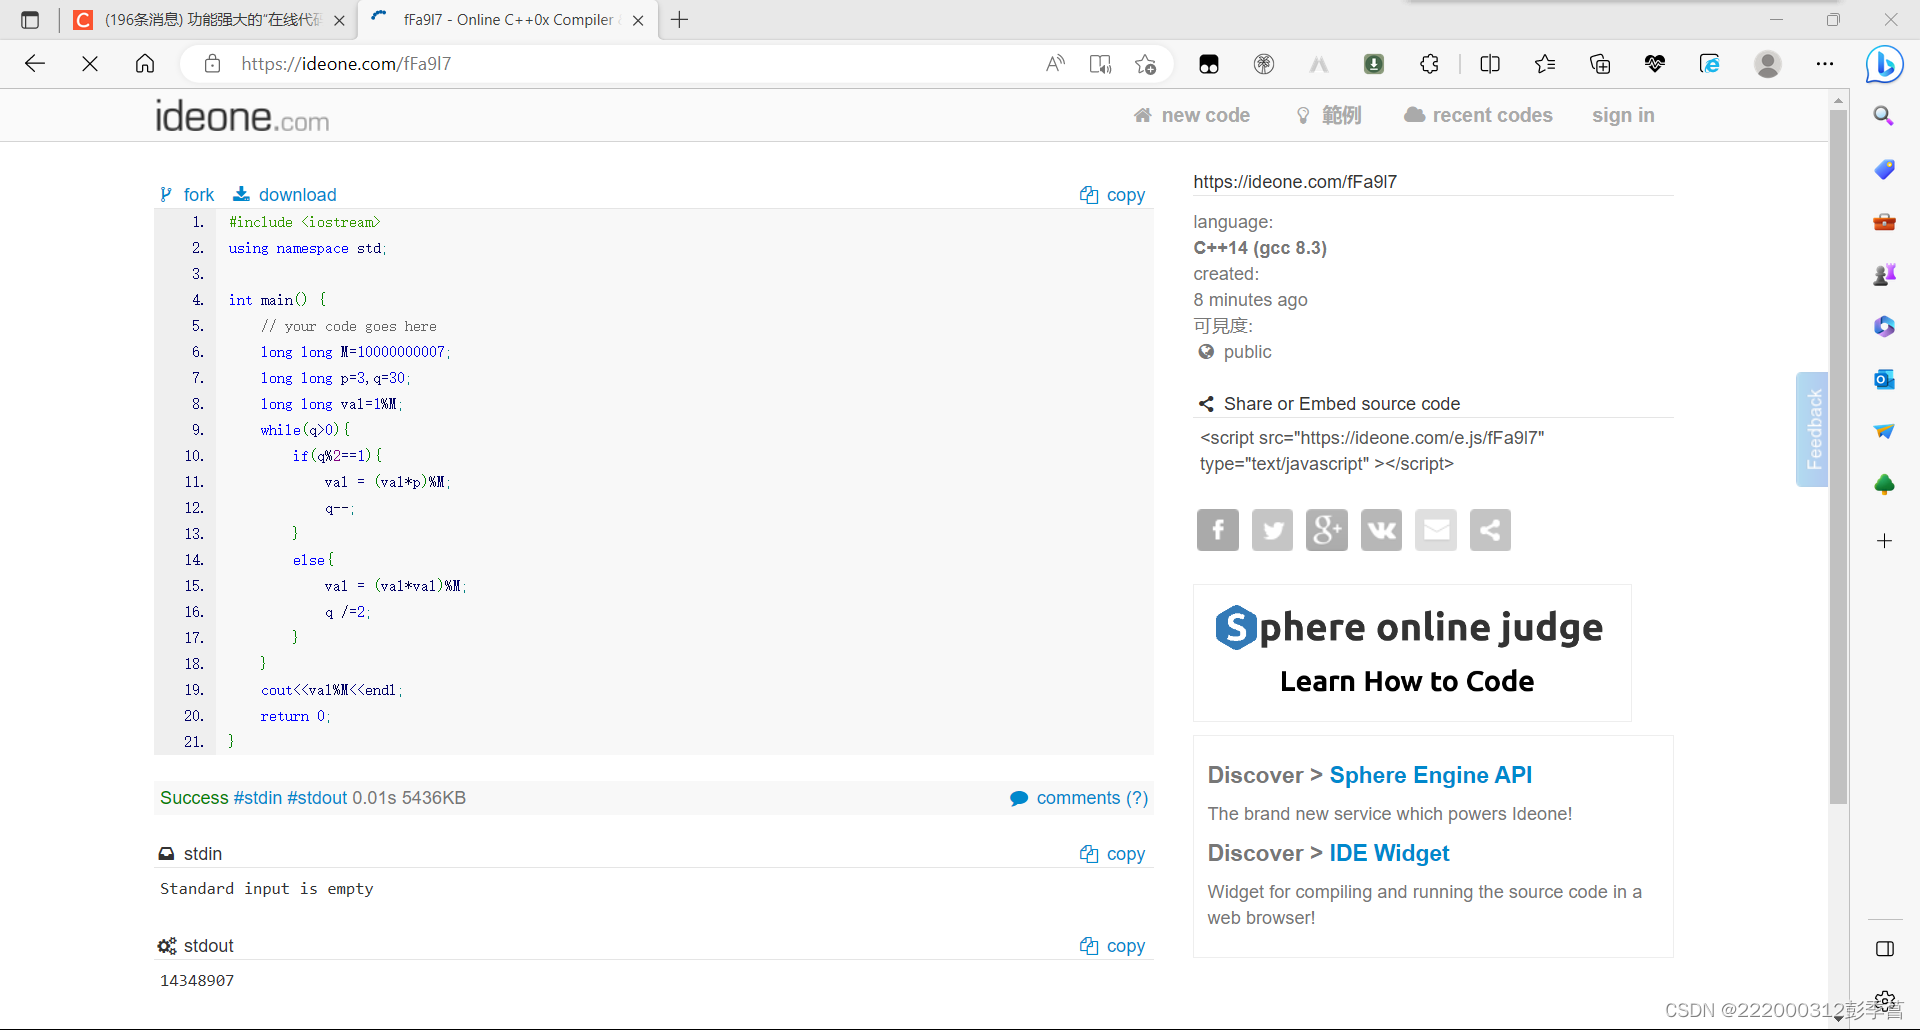Close the fFa9l7 ideone tab
The image size is (1920, 1030).
(x=638, y=20)
